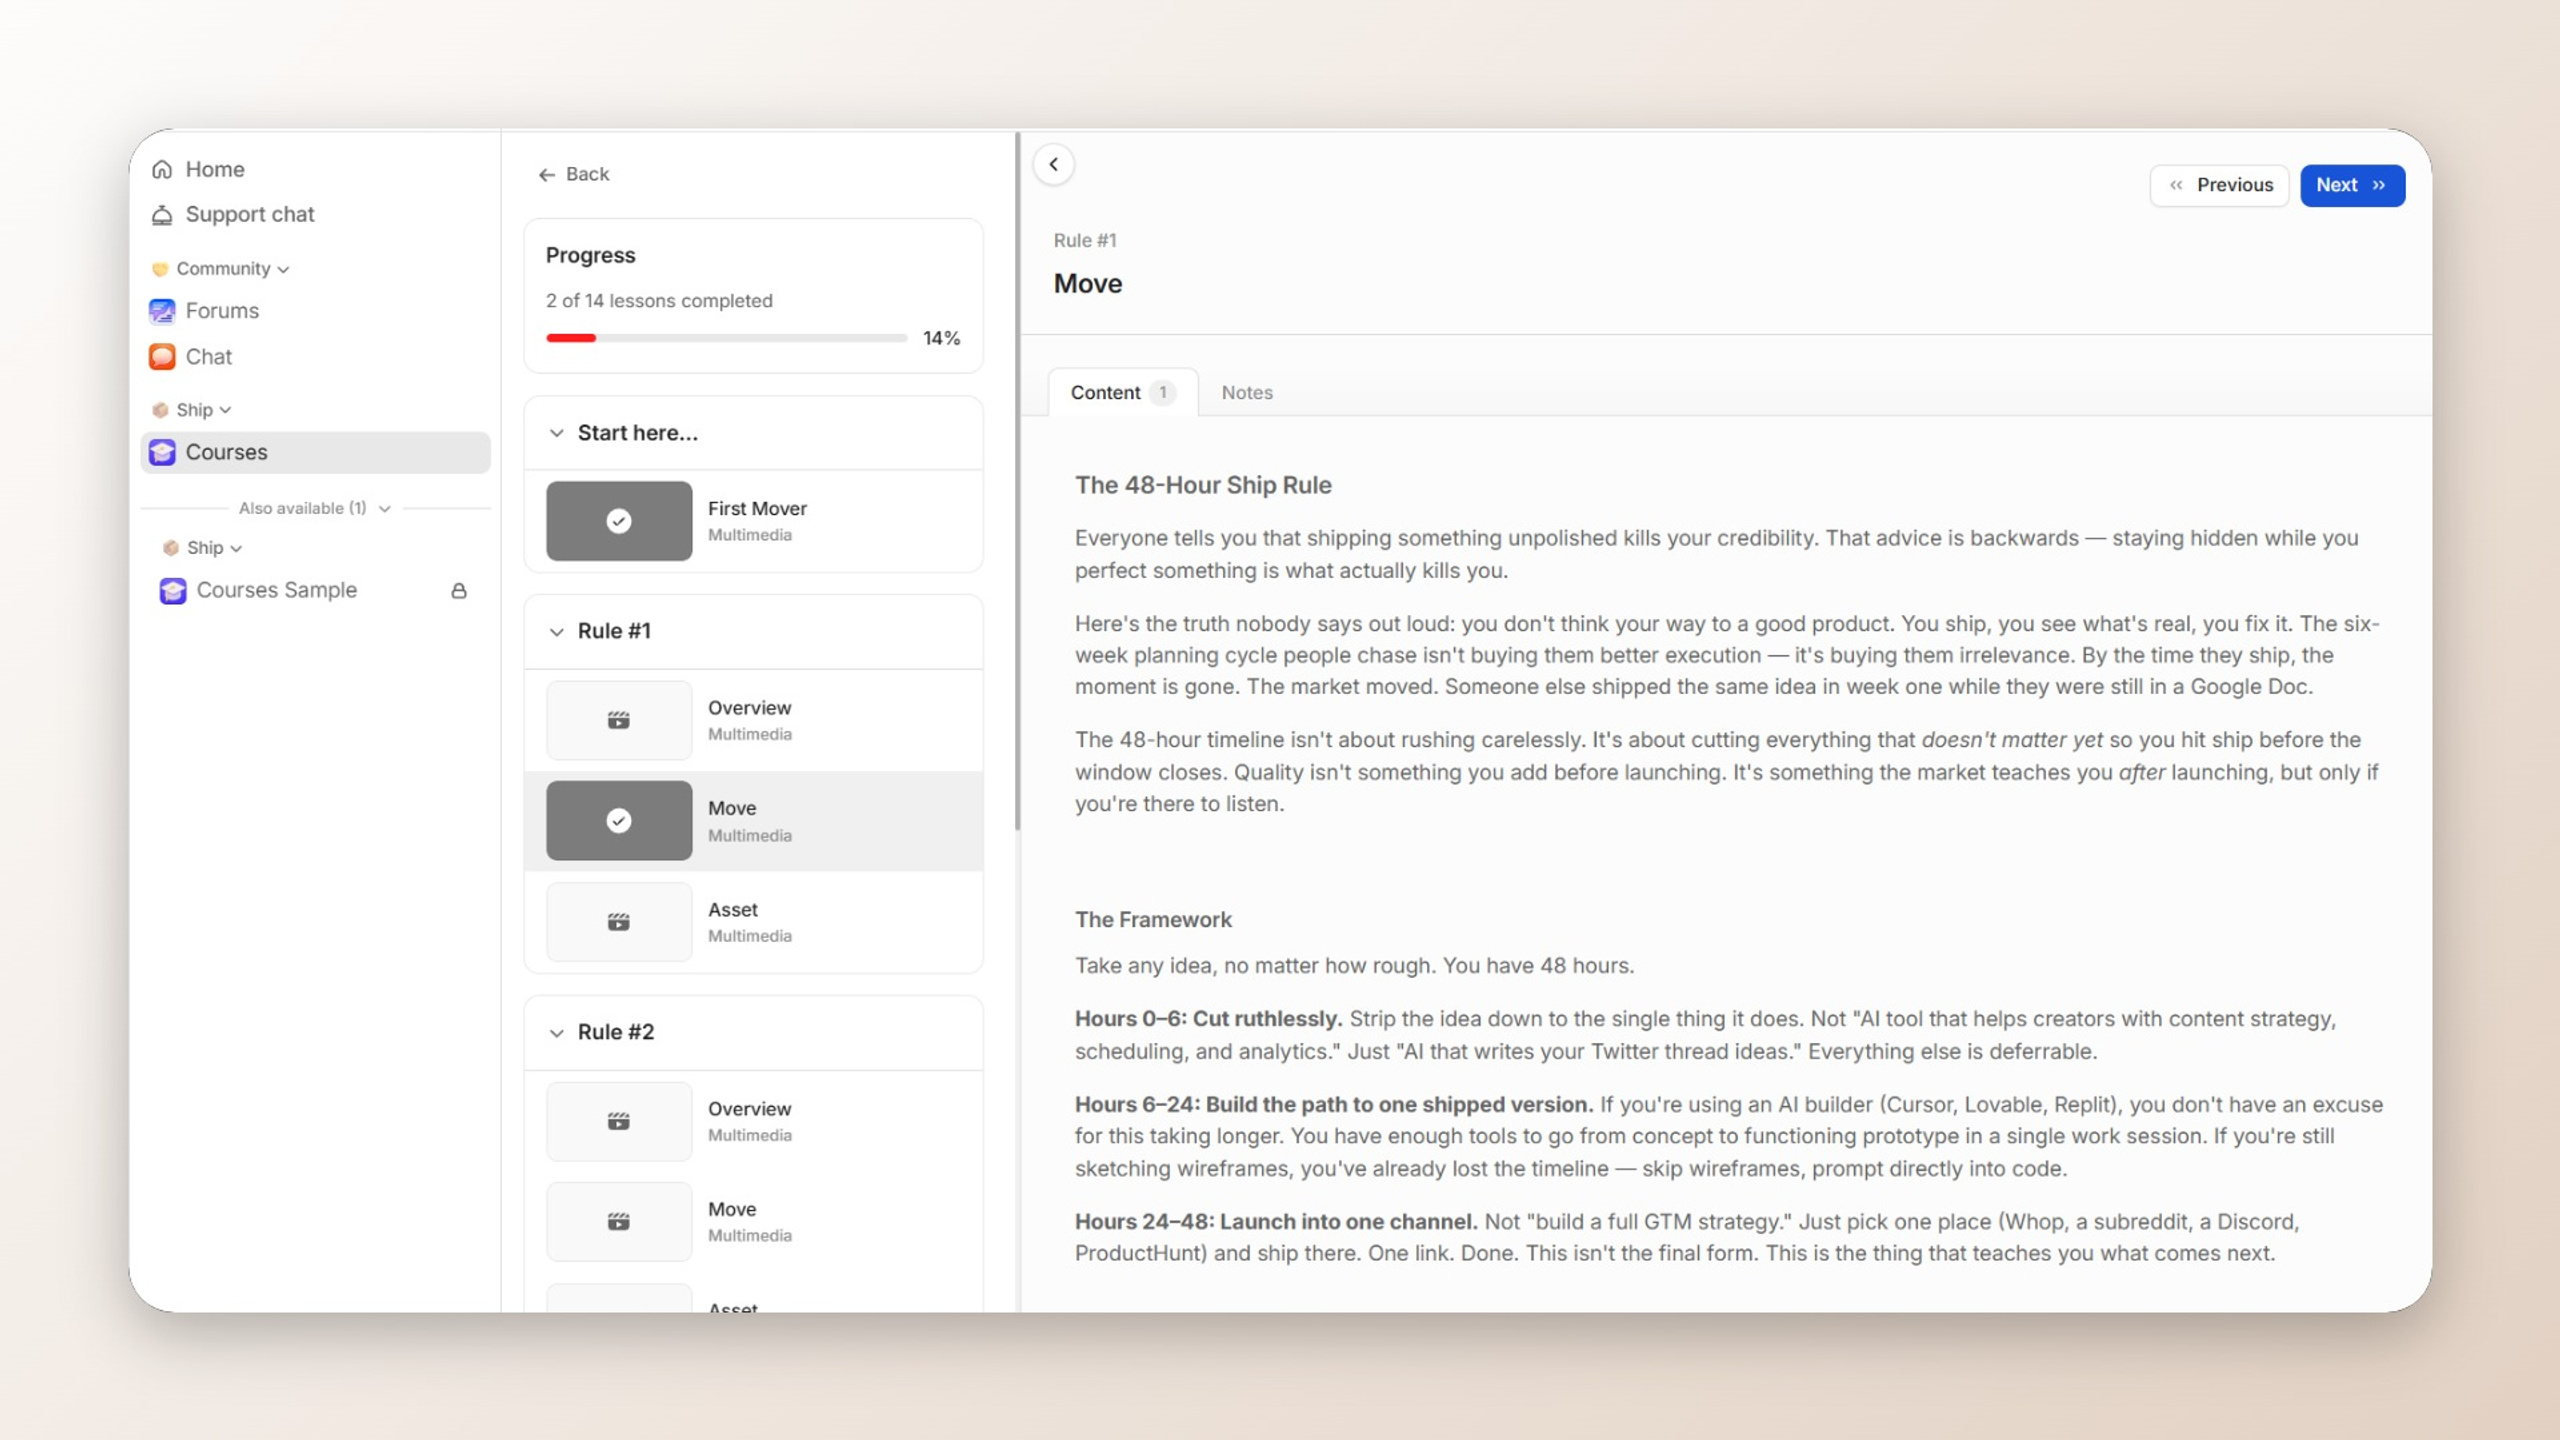Click the Previous button

pyautogui.click(x=2219, y=185)
